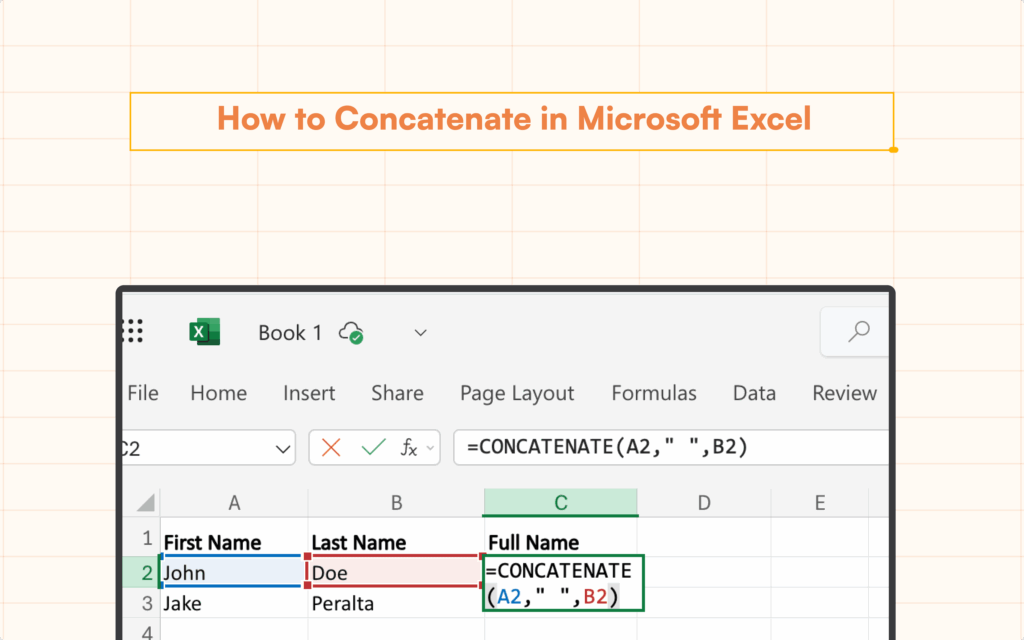Click the CONCATENATE formula in cell C2
1024x640 pixels.
click(x=563, y=583)
